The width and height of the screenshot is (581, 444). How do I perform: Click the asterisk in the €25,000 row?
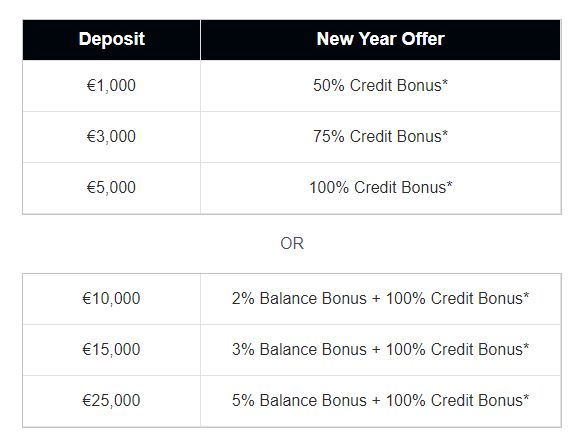coord(526,398)
